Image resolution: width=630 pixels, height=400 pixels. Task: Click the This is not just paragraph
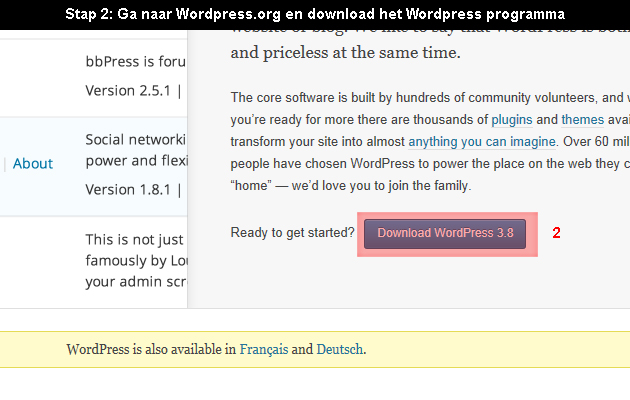[x=136, y=261]
